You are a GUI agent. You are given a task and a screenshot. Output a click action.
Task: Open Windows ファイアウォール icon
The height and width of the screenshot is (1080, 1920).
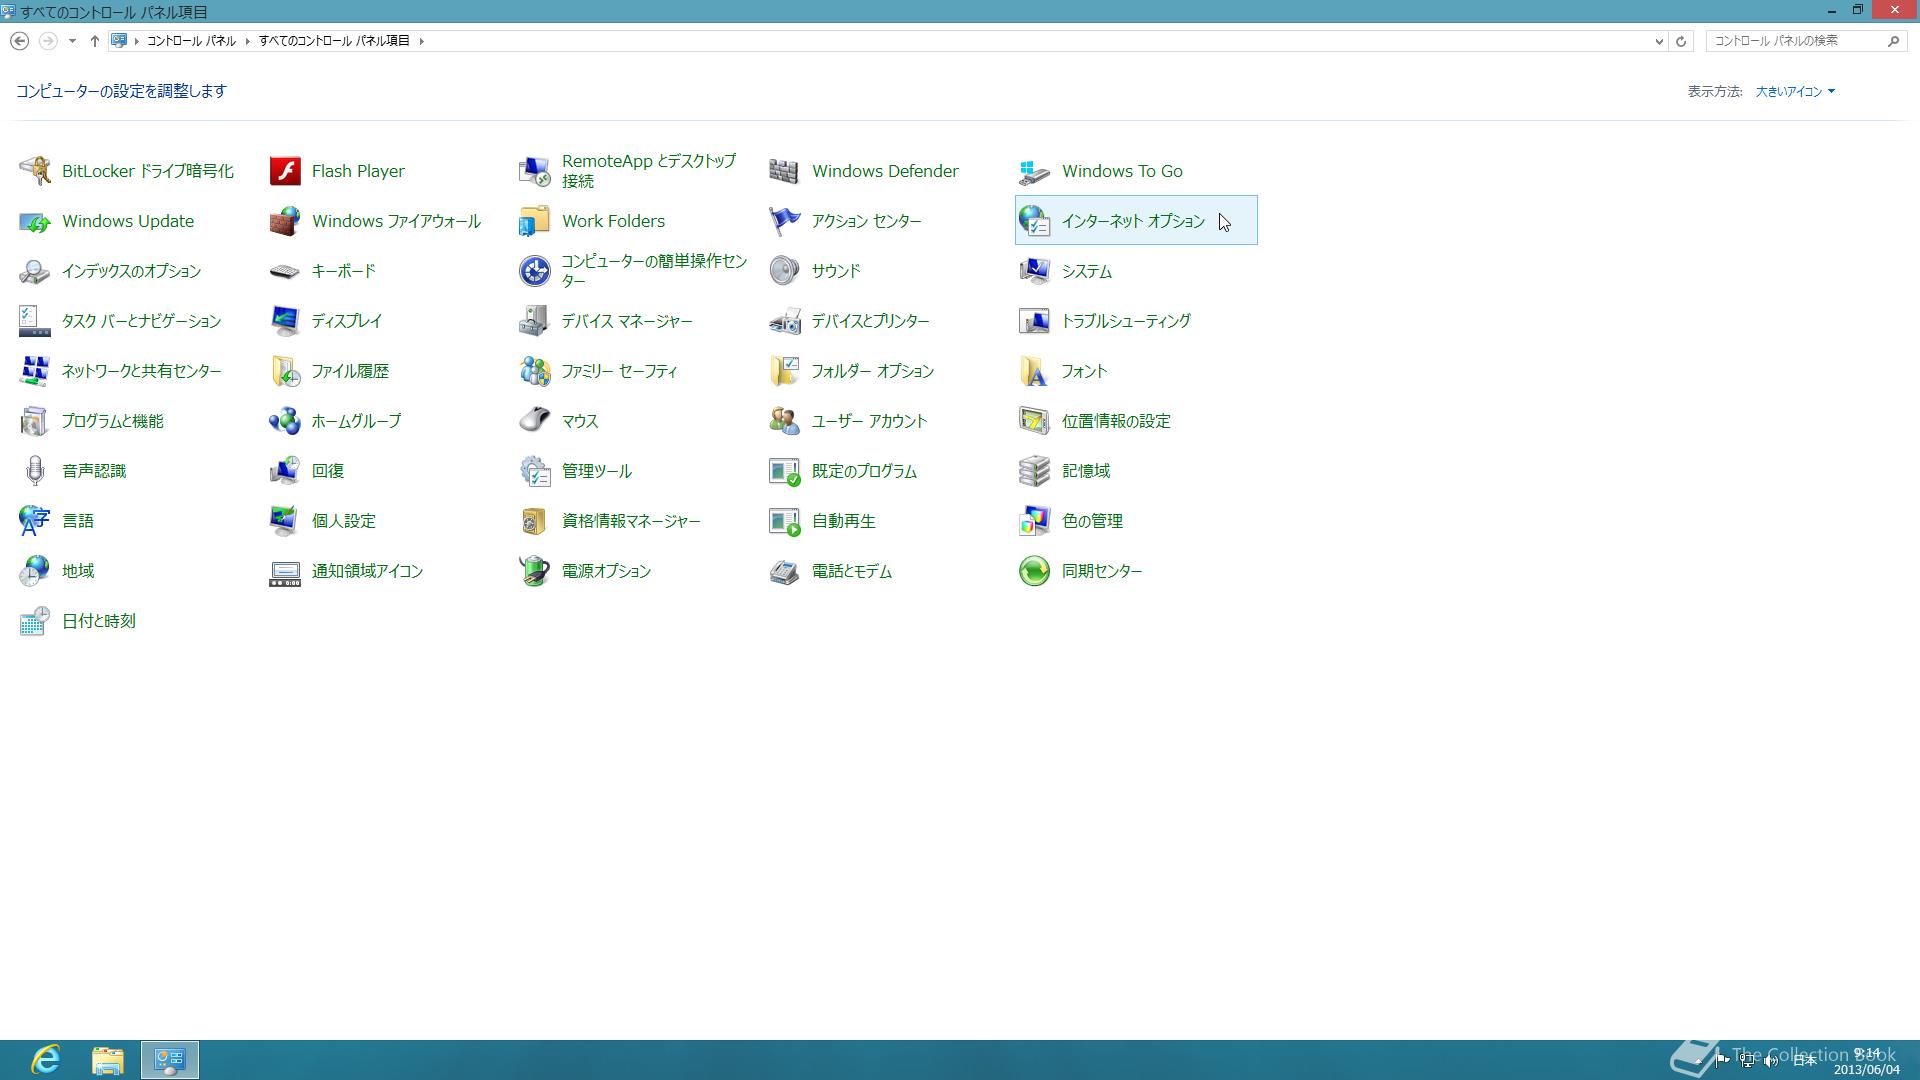[285, 221]
